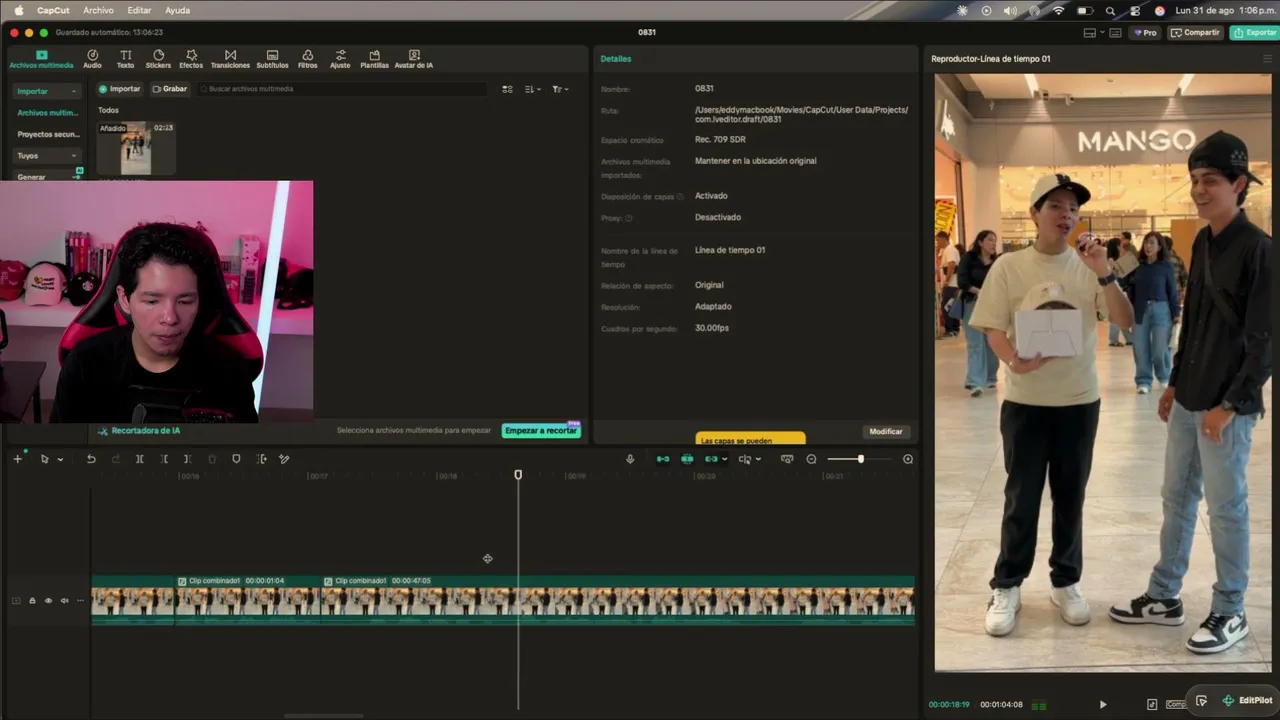Click the search media files field
Image resolution: width=1280 pixels, height=720 pixels.
[x=343, y=89]
